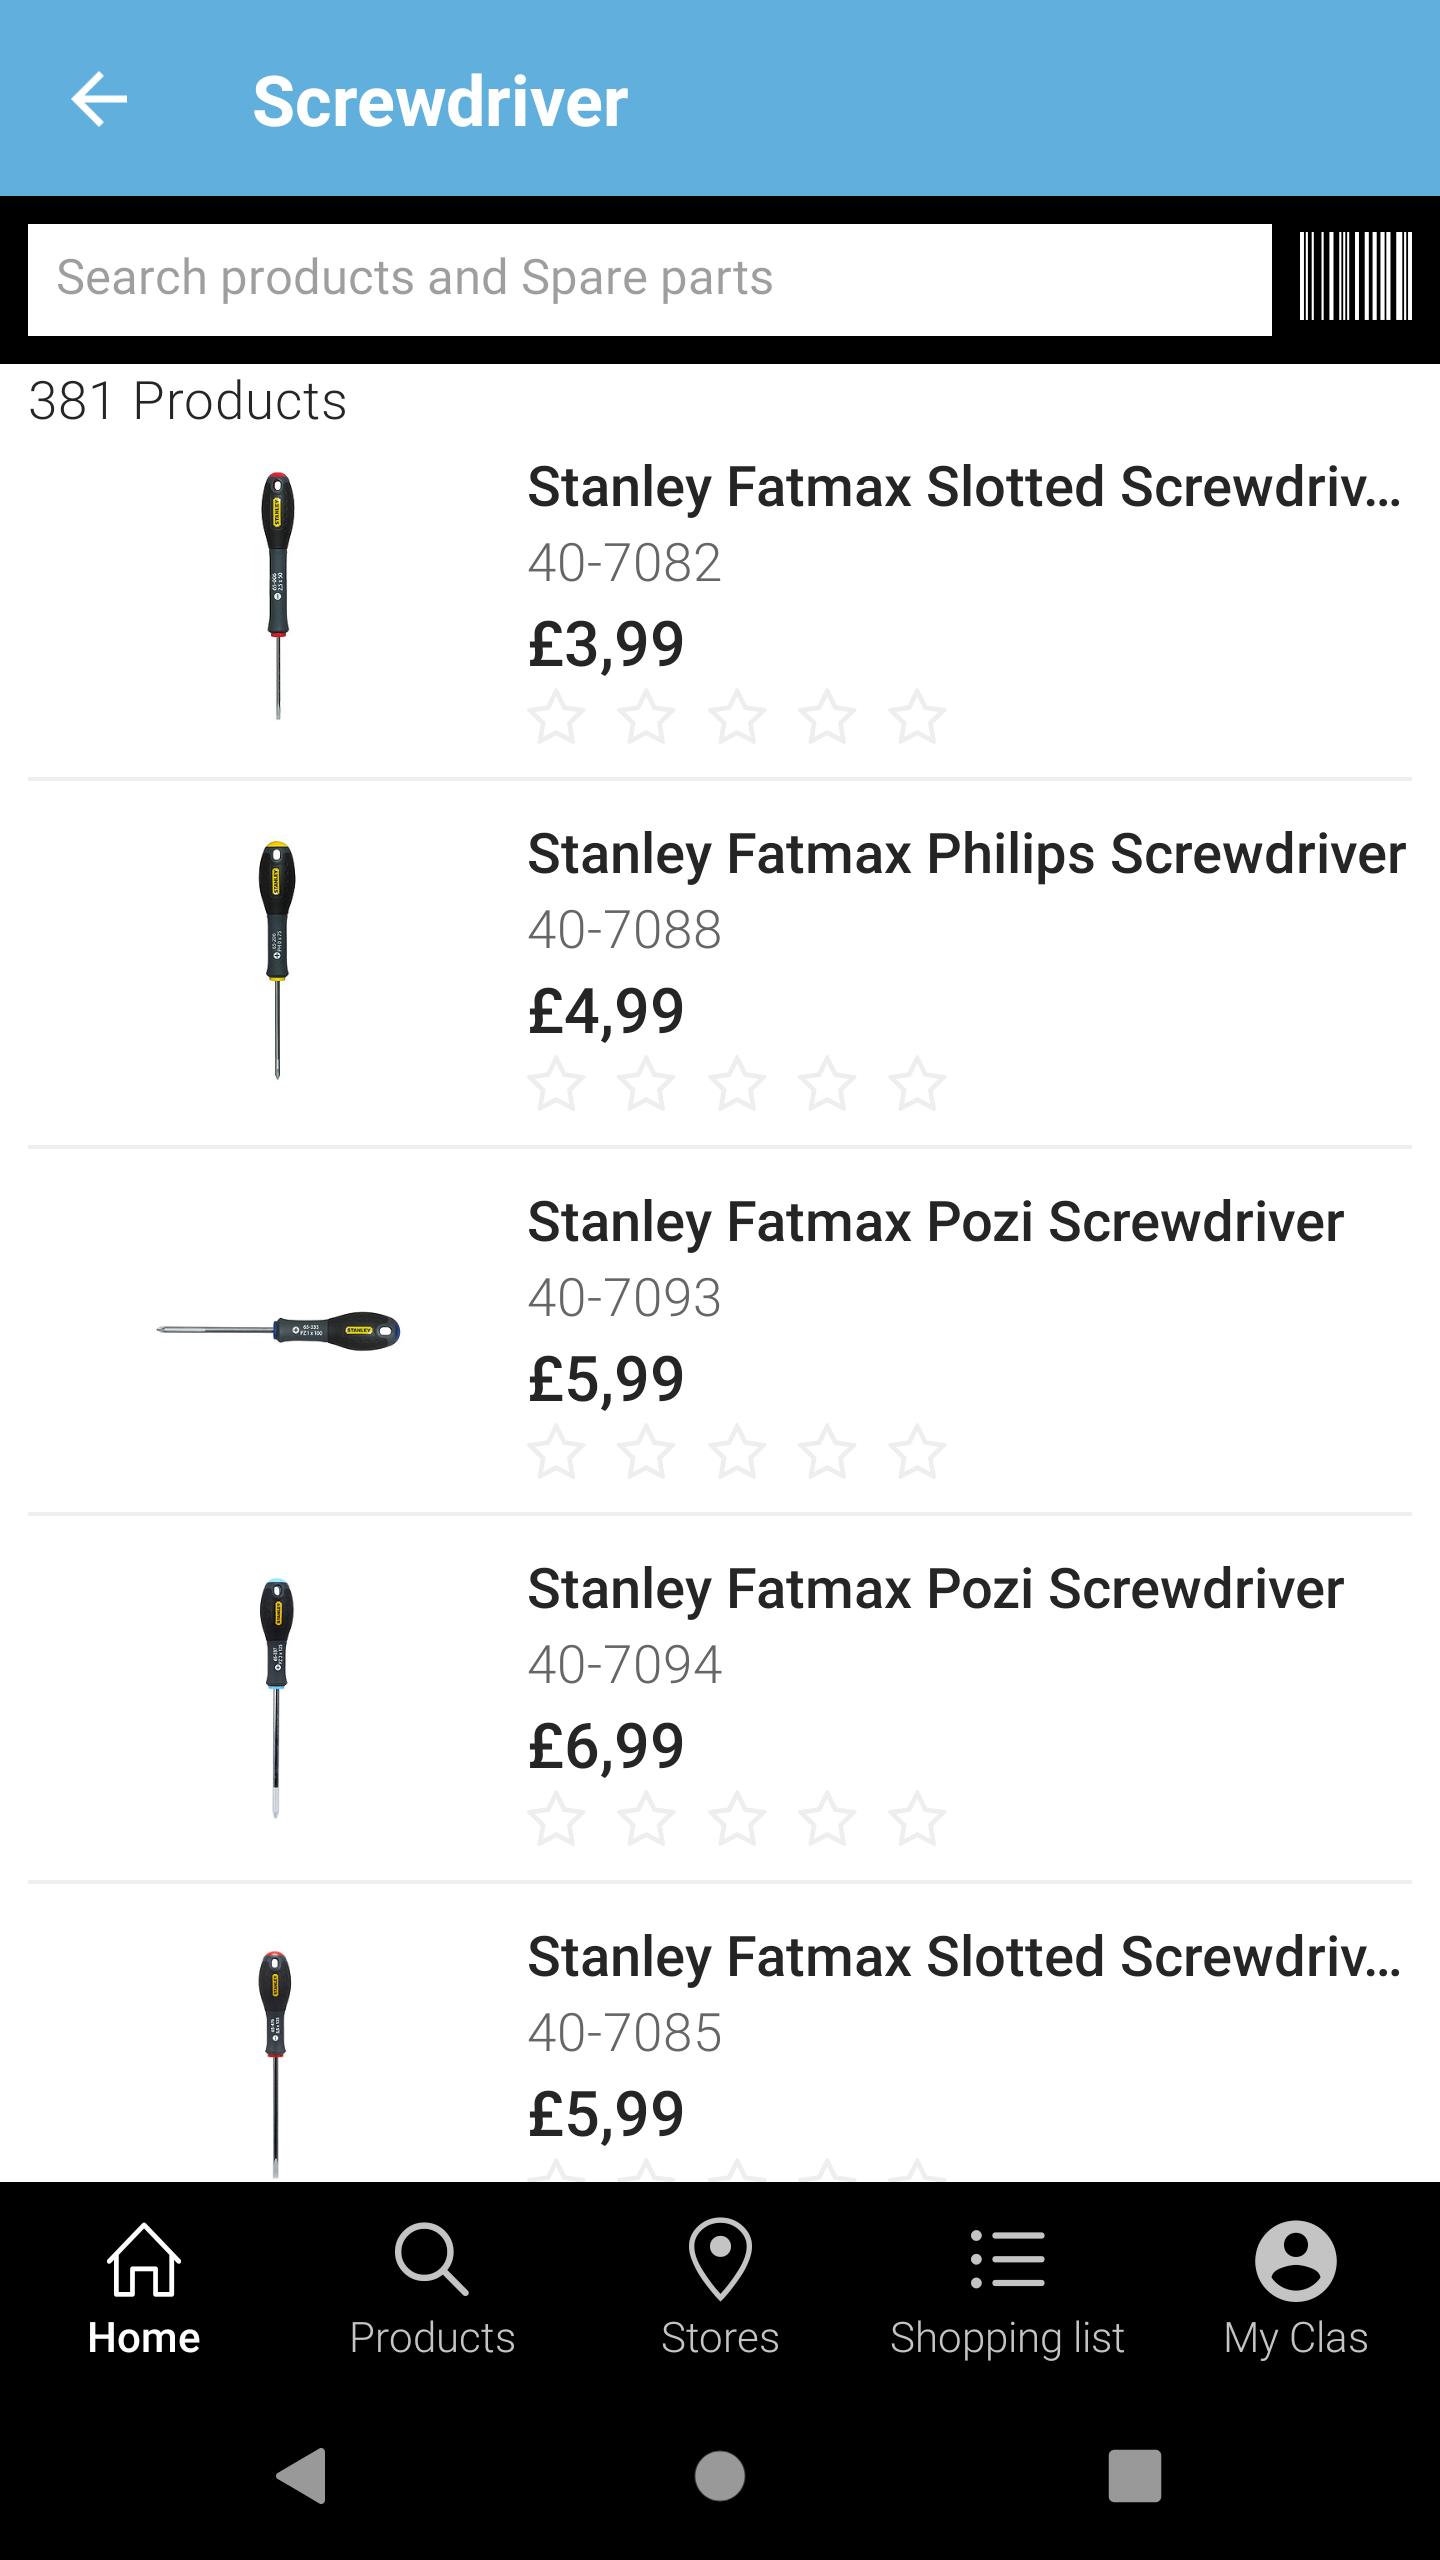
Task: Click the first star on item 40-7088
Action: point(556,1084)
